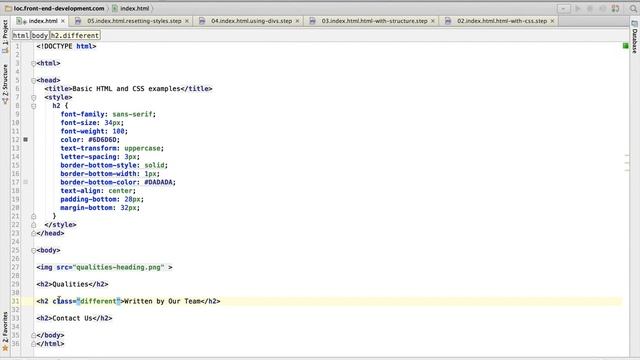Click the Database panel icon
Image resolution: width=640 pixels, height=360 pixels.
coord(635,24)
